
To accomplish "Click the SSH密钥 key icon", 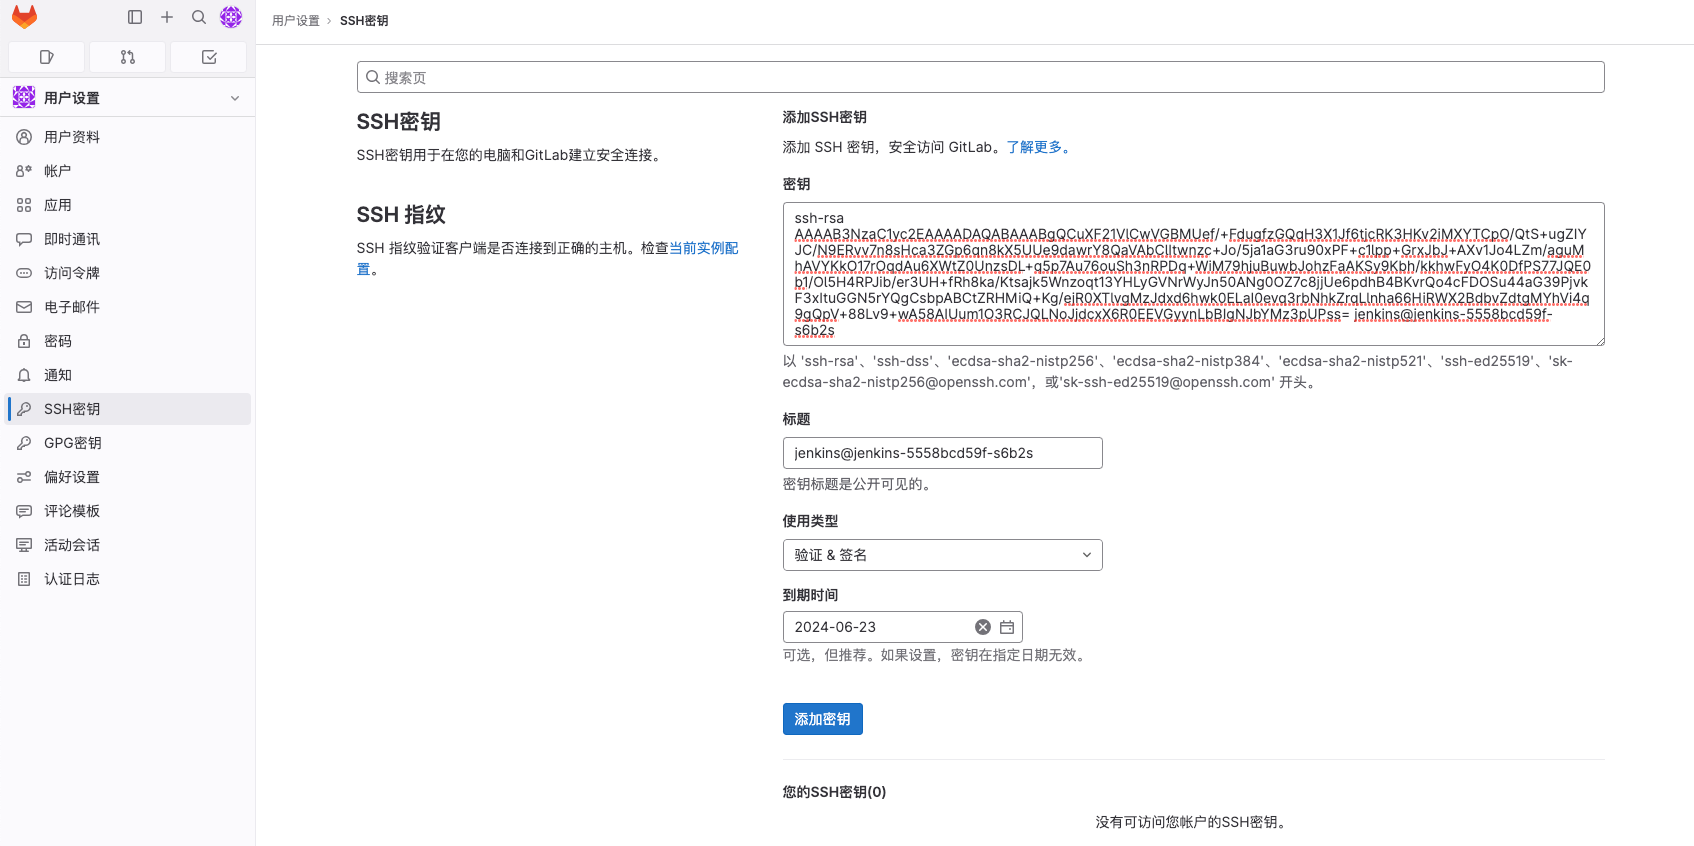I will point(24,409).
